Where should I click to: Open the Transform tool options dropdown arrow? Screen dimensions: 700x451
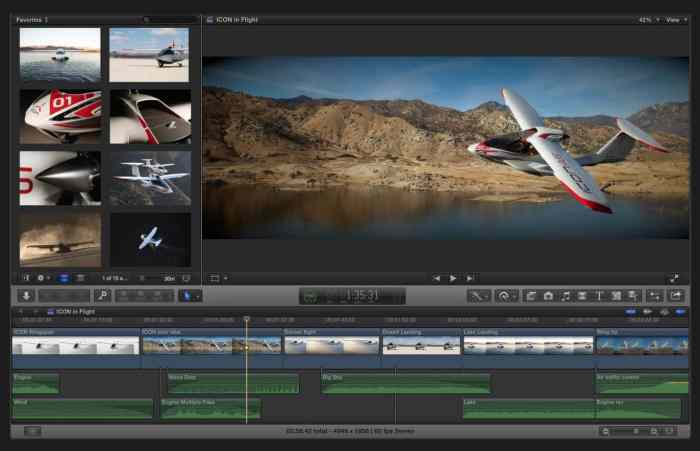(x=226, y=278)
